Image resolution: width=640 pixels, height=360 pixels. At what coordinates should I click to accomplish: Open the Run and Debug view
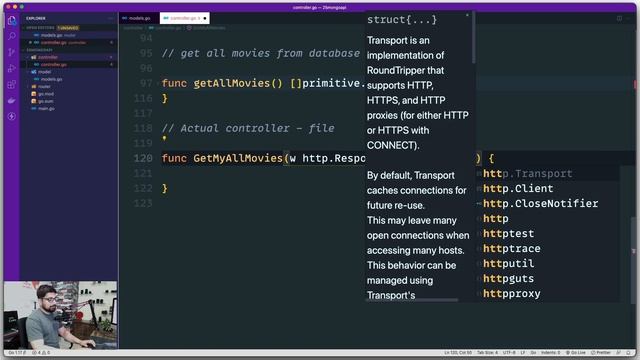point(12,68)
